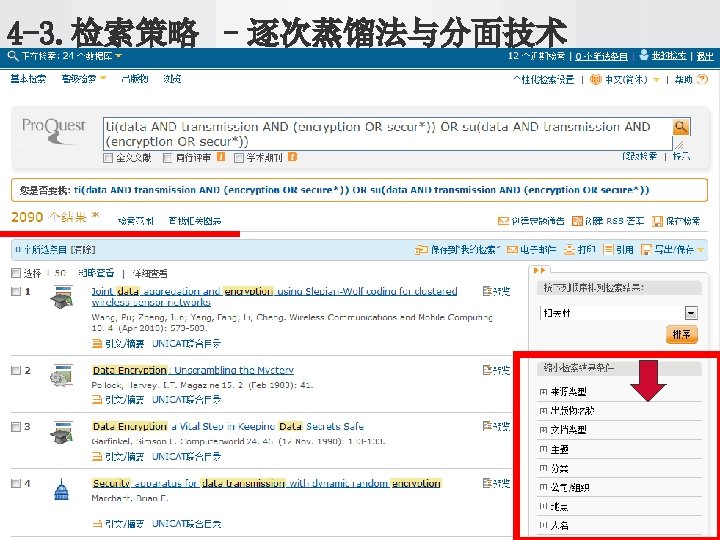
Task: Open the Find related figures tab
Action: (x=195, y=221)
